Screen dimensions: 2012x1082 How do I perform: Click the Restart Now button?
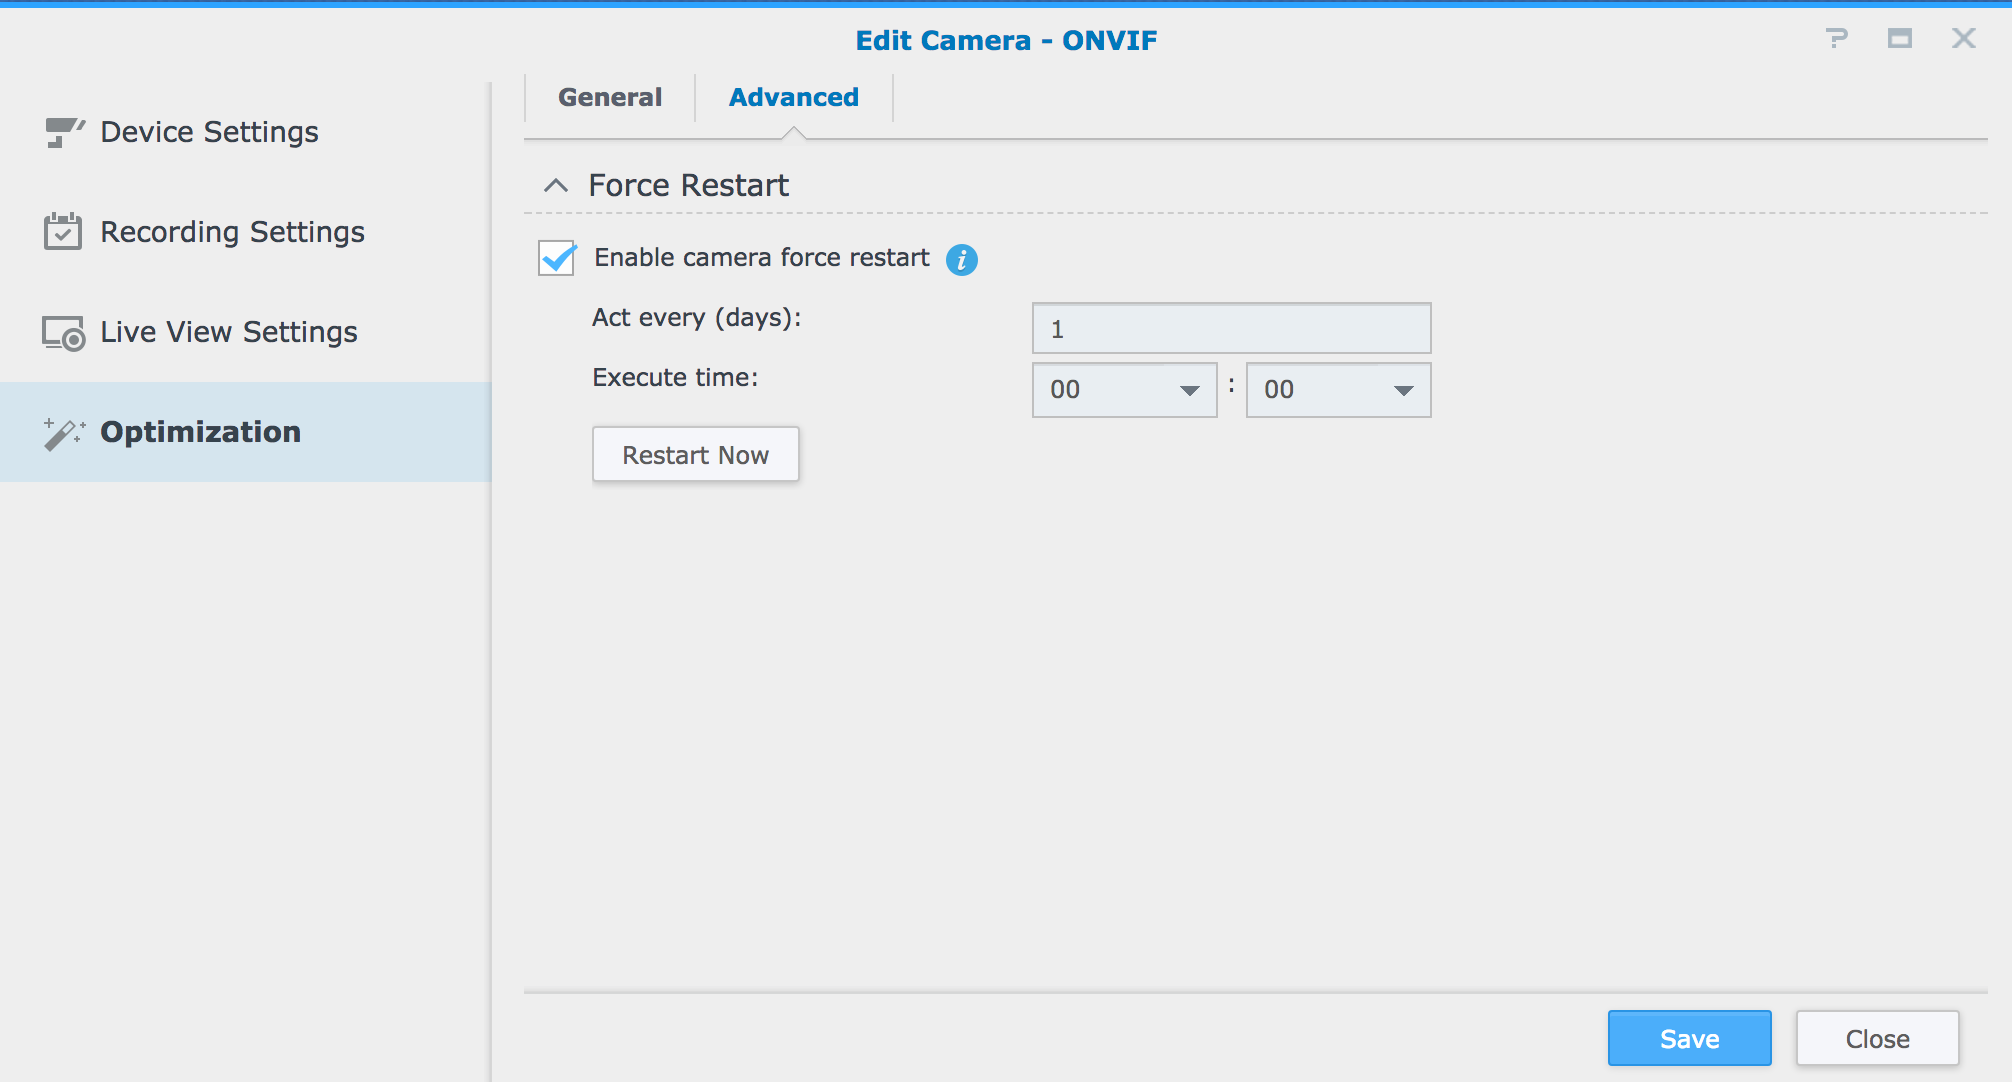click(x=694, y=454)
